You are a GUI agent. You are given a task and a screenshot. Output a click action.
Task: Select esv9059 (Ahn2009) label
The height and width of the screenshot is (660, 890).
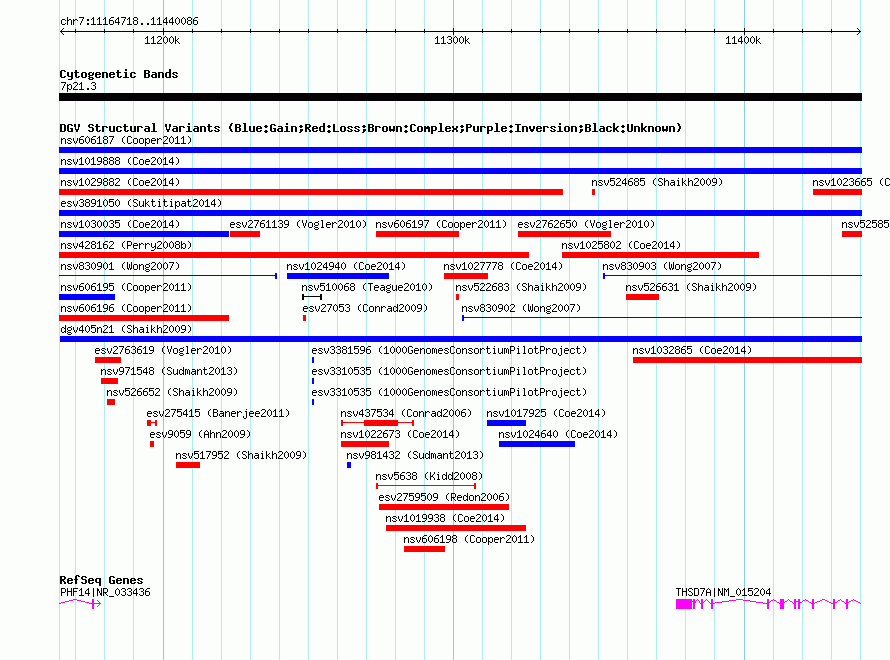[x=200, y=434]
